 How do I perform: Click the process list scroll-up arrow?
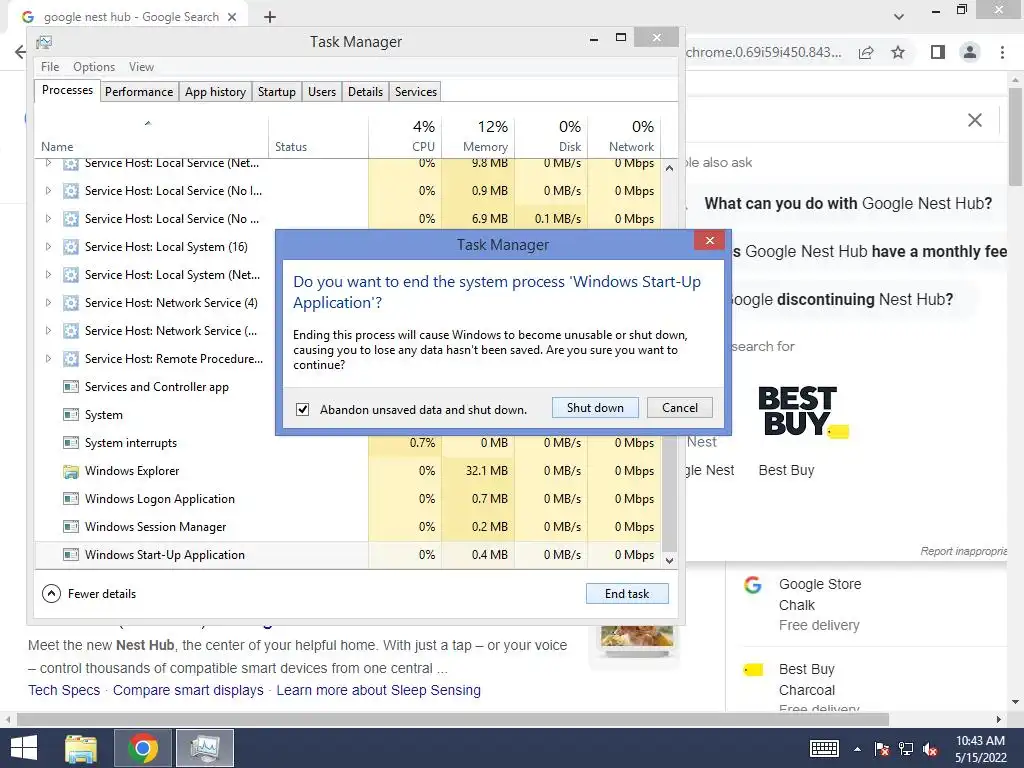(669, 168)
